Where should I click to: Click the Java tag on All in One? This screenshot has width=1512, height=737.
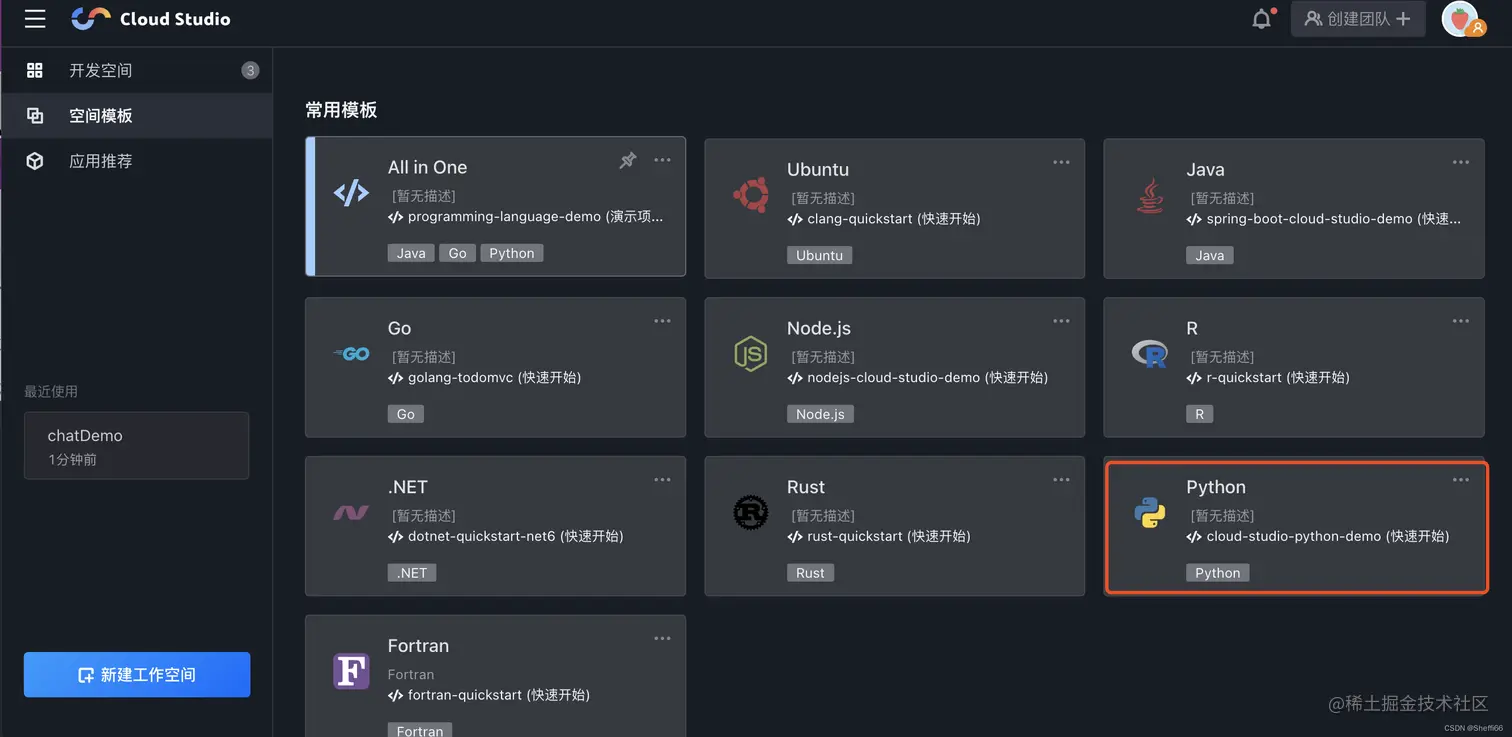coord(411,253)
